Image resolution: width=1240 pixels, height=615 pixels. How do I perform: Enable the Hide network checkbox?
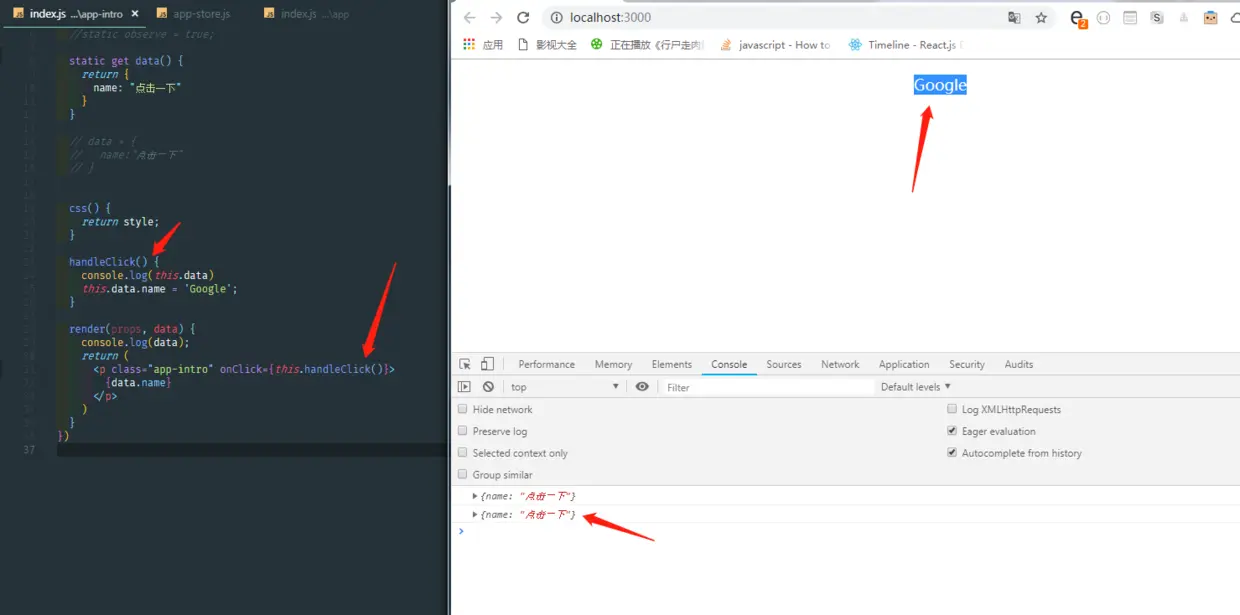tap(462, 409)
